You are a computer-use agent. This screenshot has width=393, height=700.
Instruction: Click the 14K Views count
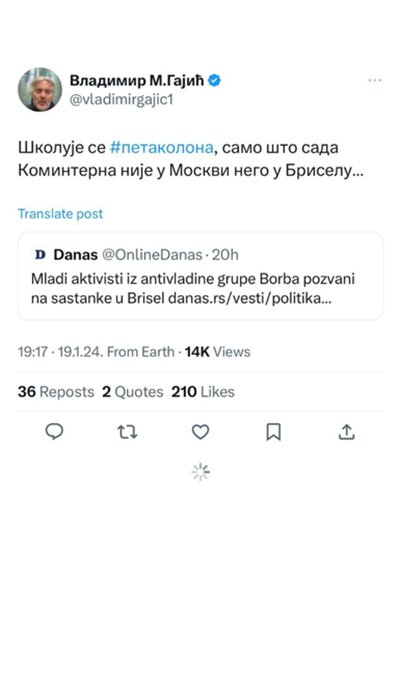click(x=217, y=352)
